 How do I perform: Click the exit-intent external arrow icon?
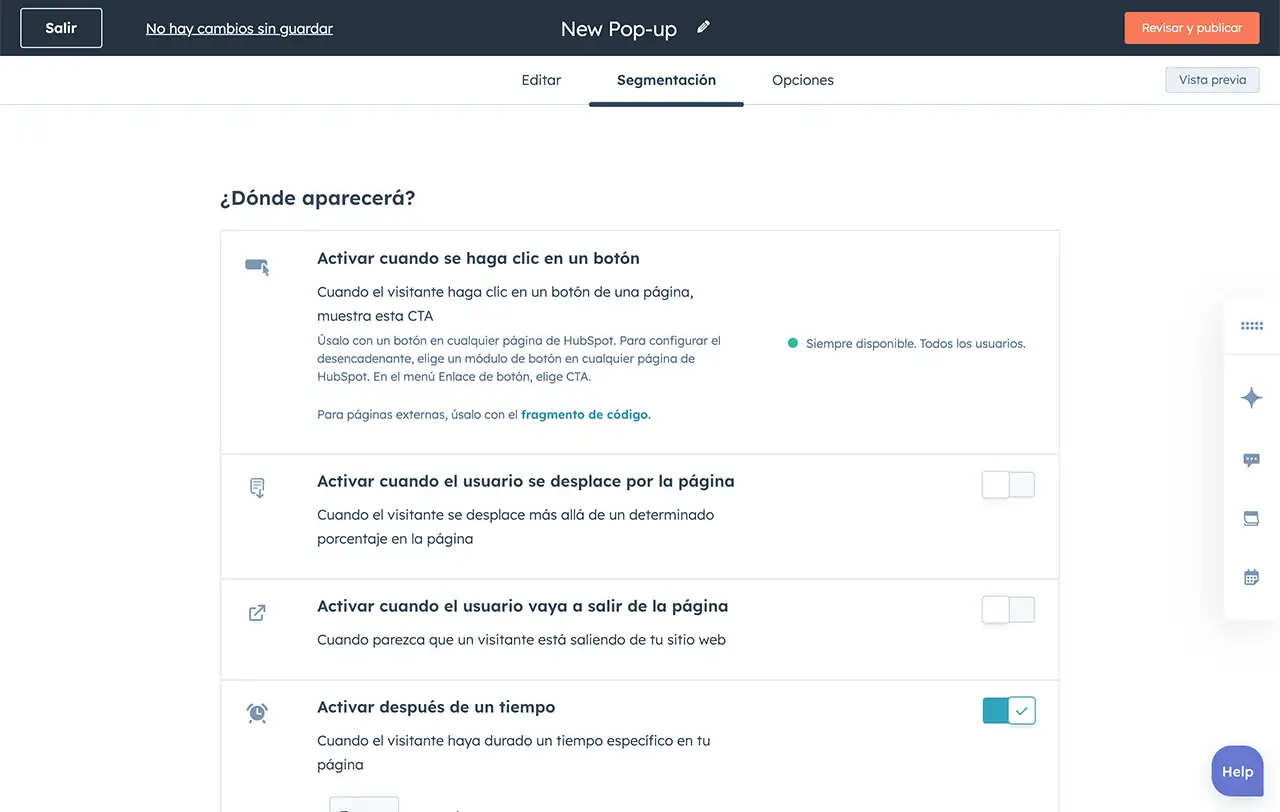point(257,613)
